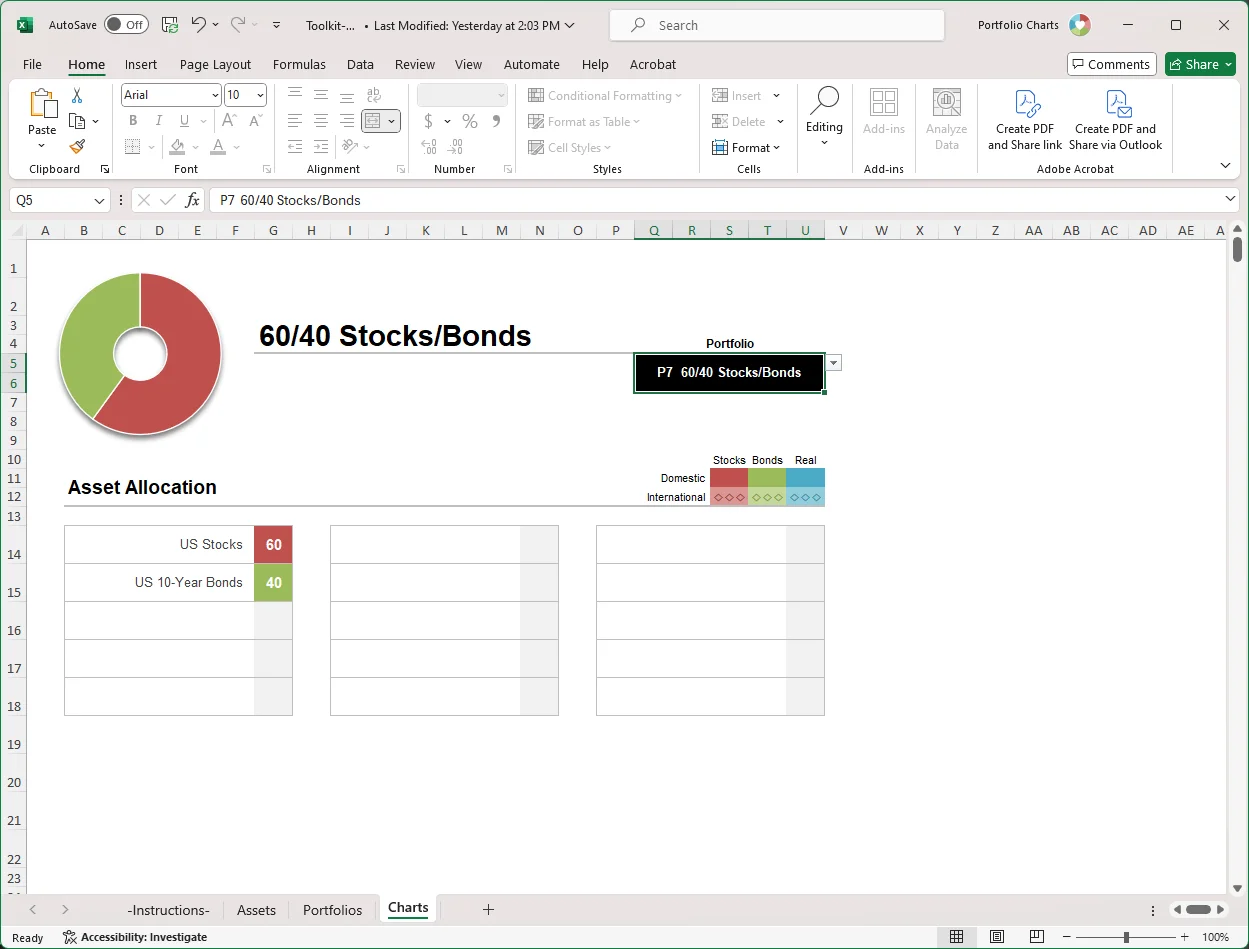Screen dimensions: 1249x949
Task: Click the Search box in title bar
Action: click(776, 25)
